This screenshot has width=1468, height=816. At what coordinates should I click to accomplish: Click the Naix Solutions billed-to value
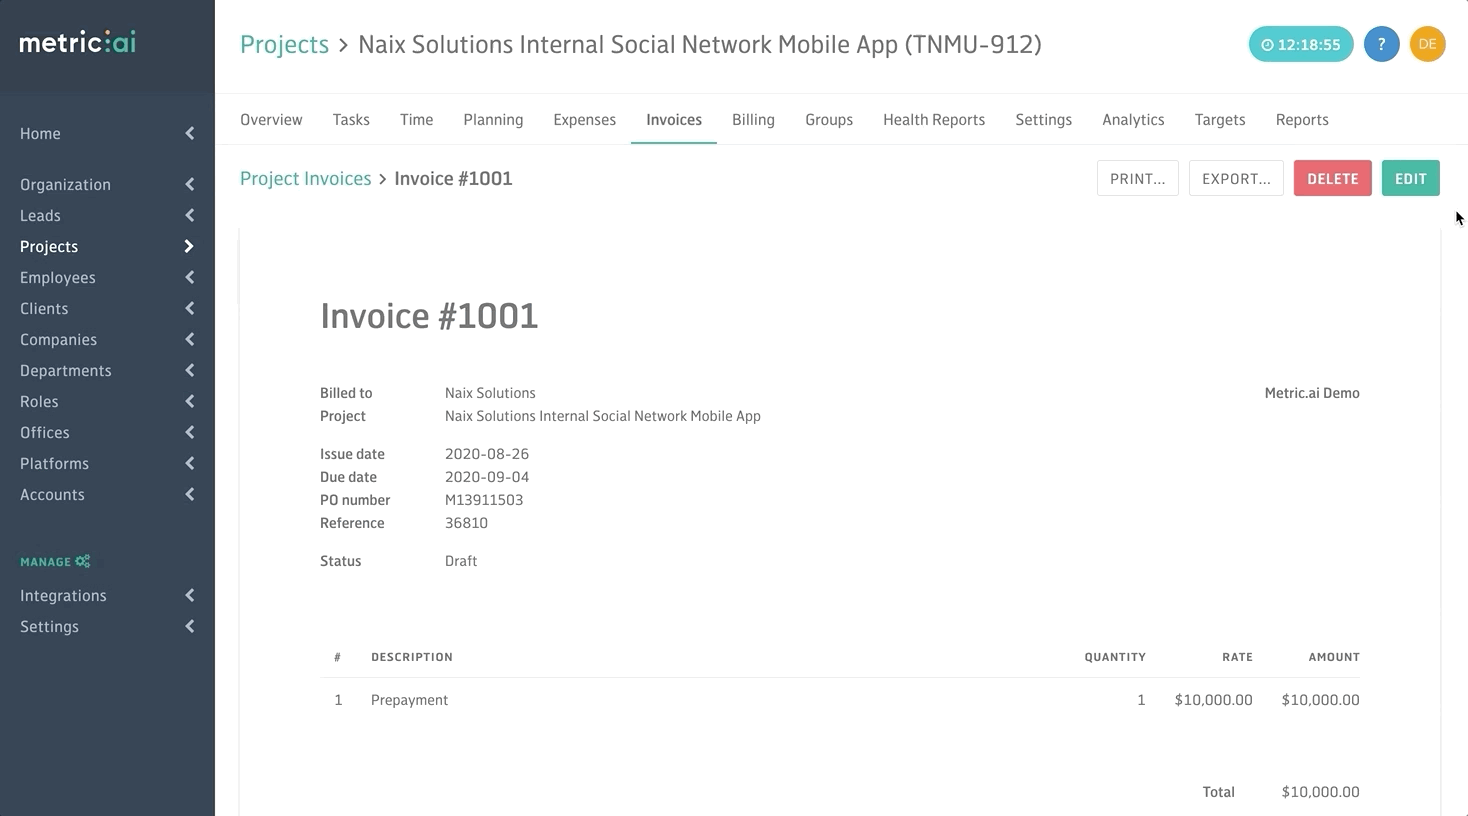tap(490, 393)
